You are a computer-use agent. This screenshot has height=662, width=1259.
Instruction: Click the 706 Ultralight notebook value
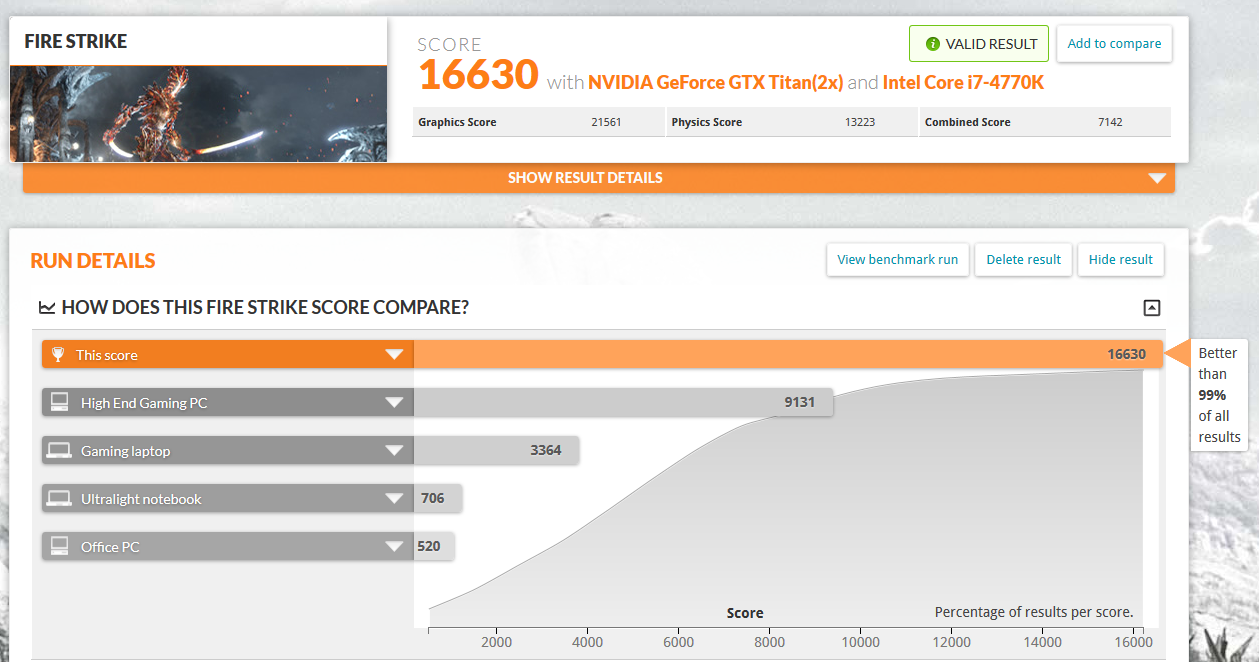click(433, 498)
